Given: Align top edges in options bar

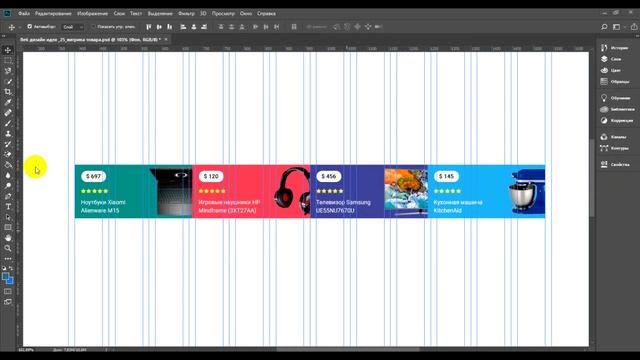Looking at the screenshot, I should [x=149, y=27].
